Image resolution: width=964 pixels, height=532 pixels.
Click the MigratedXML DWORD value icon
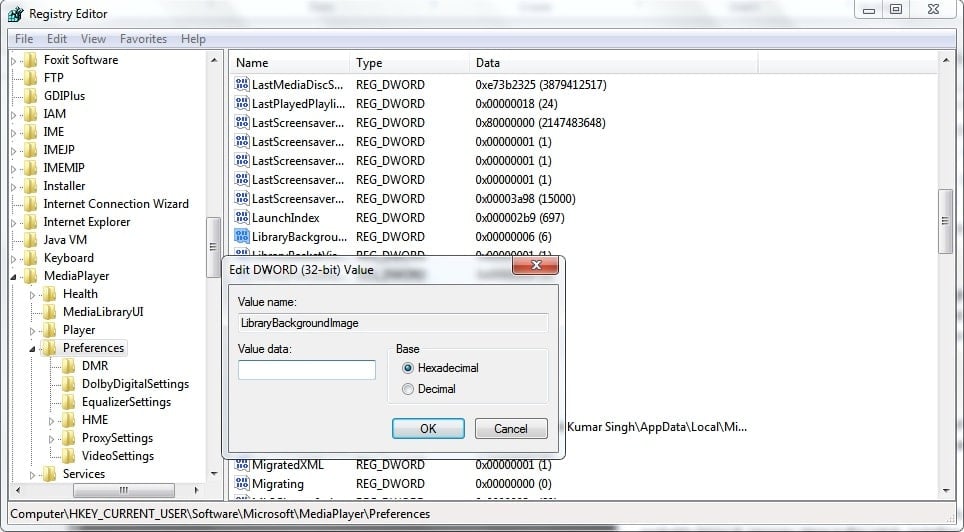[242, 464]
